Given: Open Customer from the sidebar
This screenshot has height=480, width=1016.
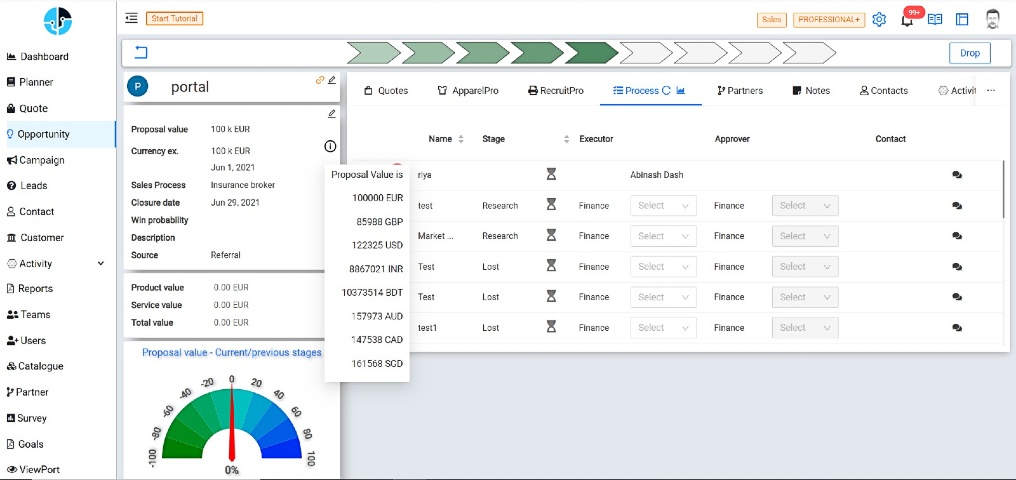Looking at the screenshot, I should pyautogui.click(x=35, y=238).
